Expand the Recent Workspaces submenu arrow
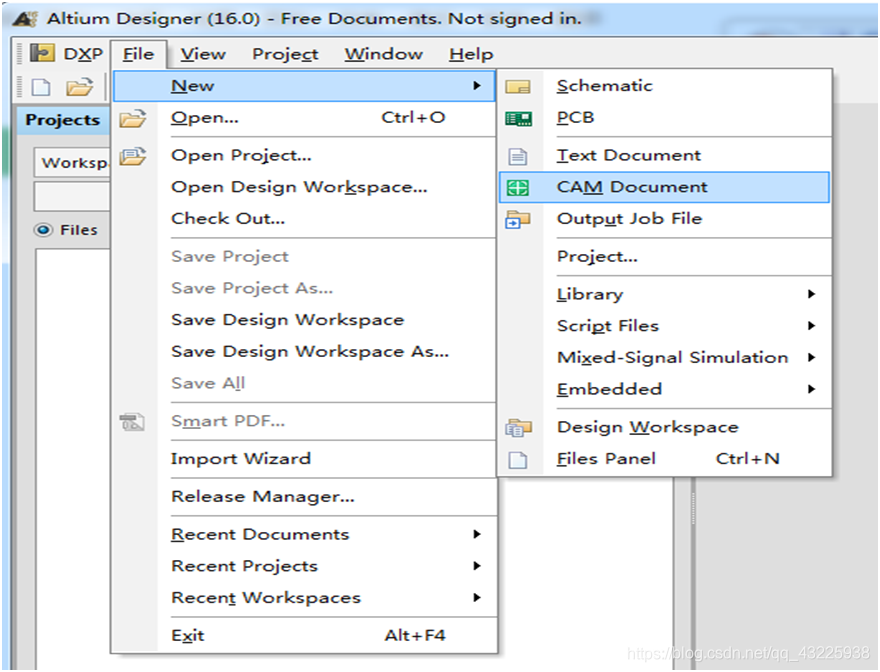880x672 pixels. coord(476,597)
